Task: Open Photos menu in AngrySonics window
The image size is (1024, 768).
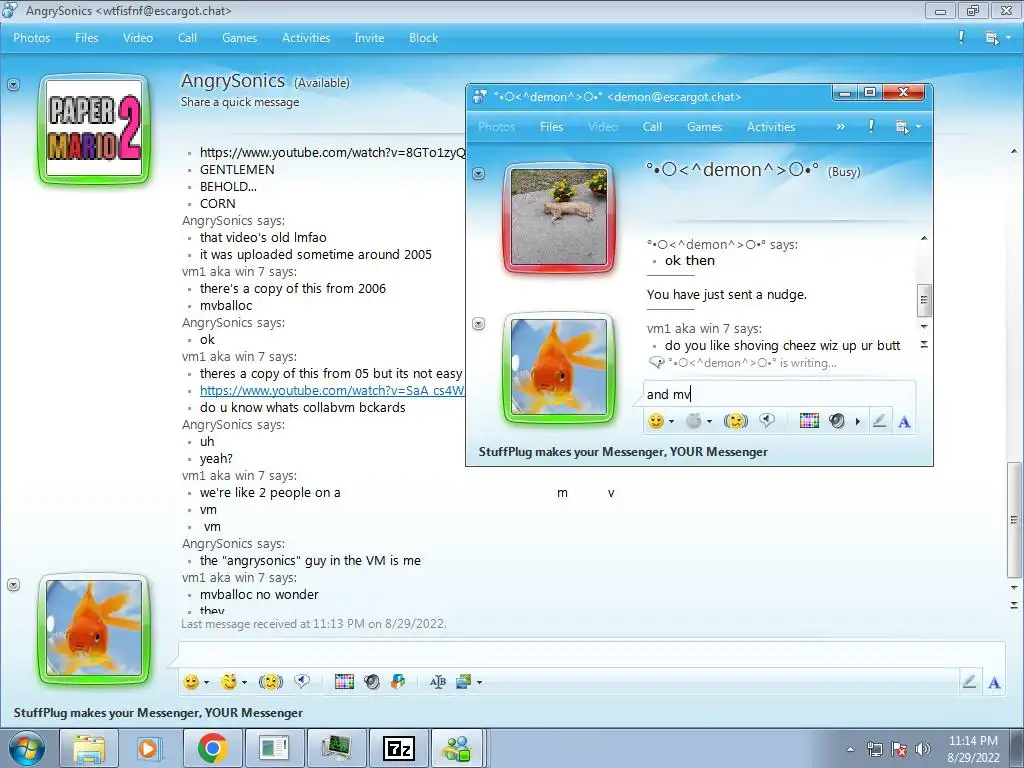Action: coord(31,38)
